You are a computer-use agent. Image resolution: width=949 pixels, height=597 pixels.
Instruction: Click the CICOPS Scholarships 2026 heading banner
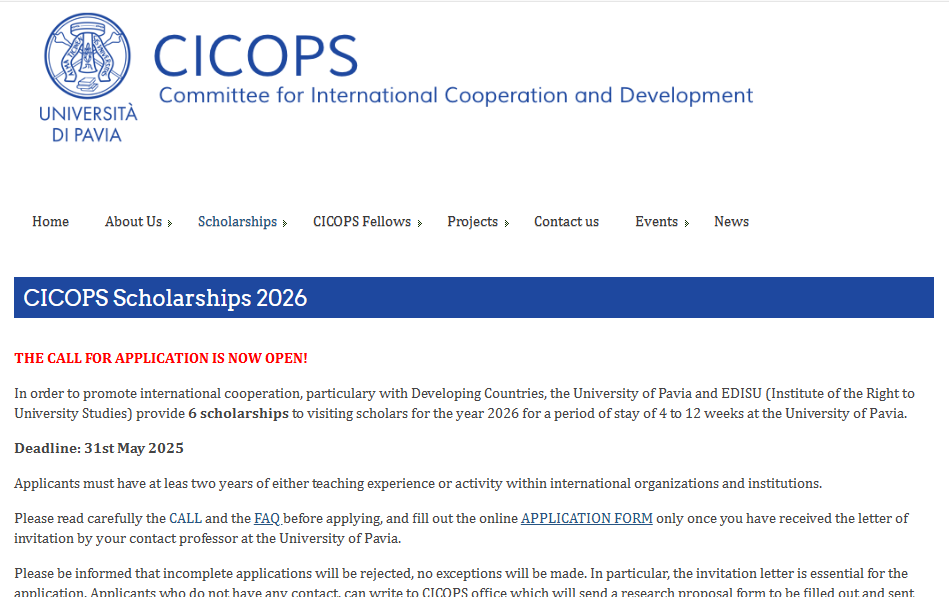(474, 297)
